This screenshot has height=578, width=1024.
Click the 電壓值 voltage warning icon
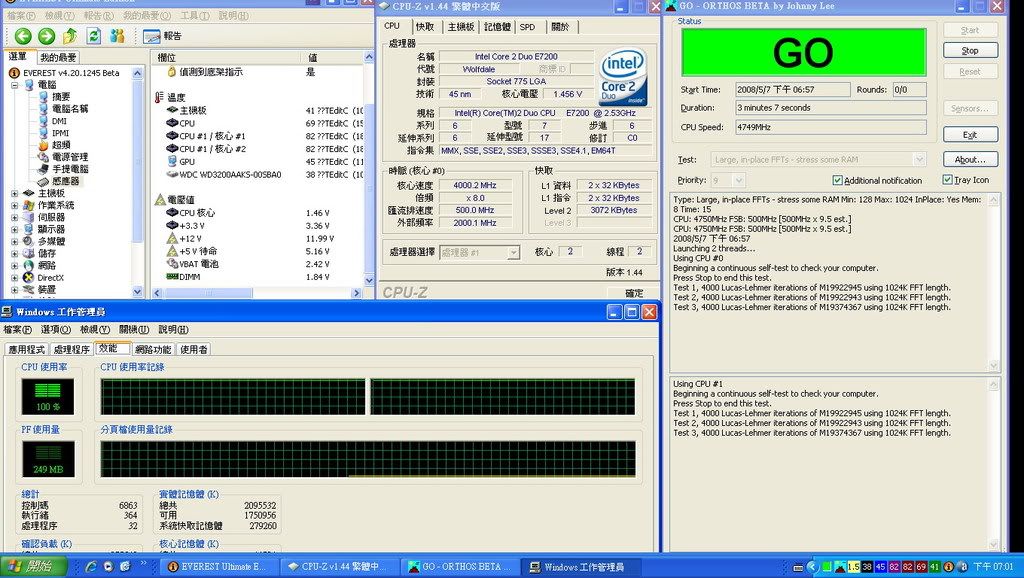pyautogui.click(x=160, y=200)
